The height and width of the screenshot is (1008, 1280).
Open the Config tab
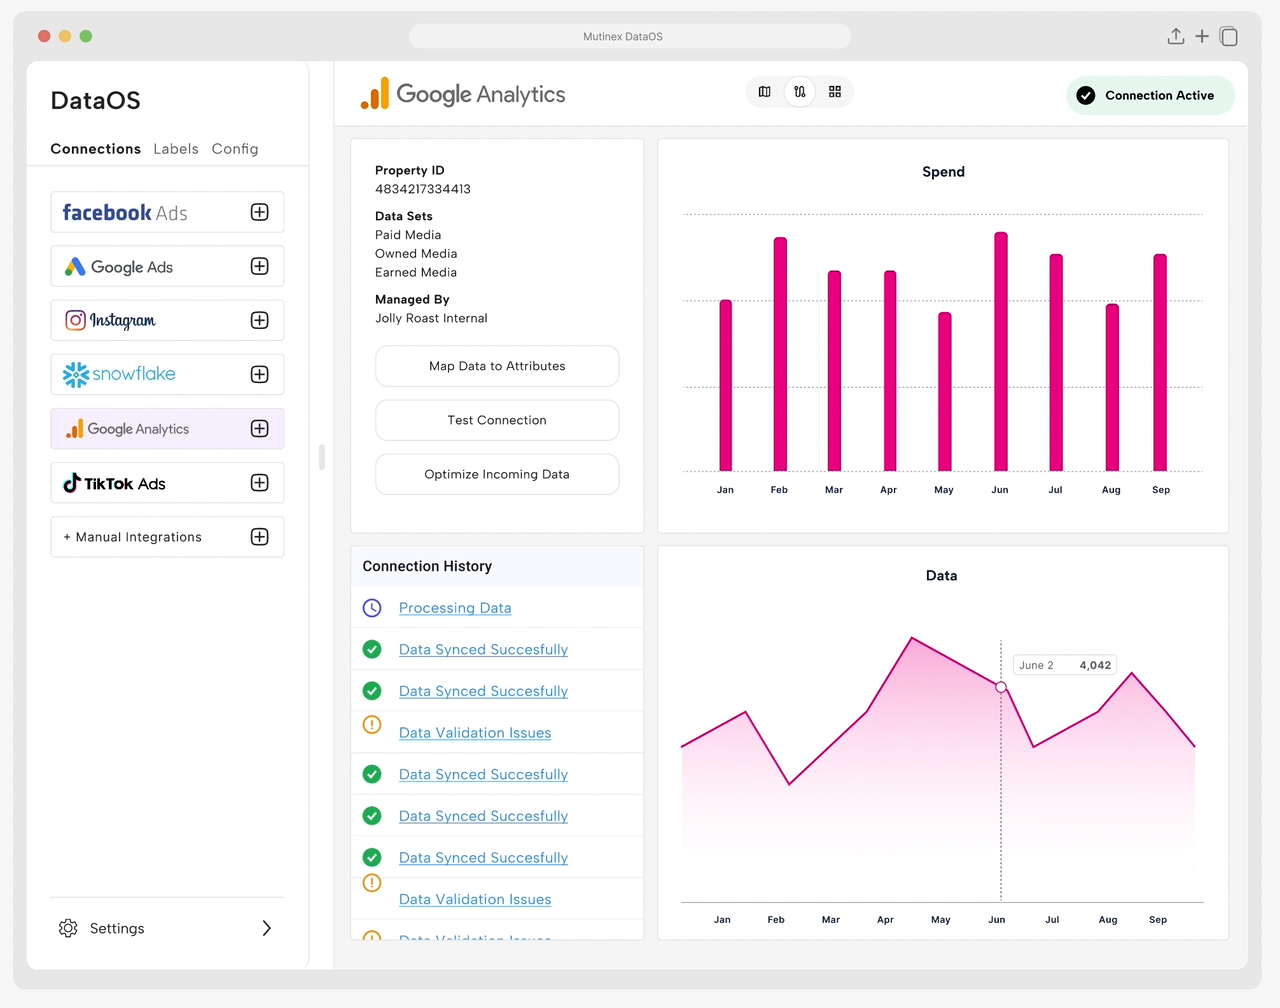tap(235, 149)
